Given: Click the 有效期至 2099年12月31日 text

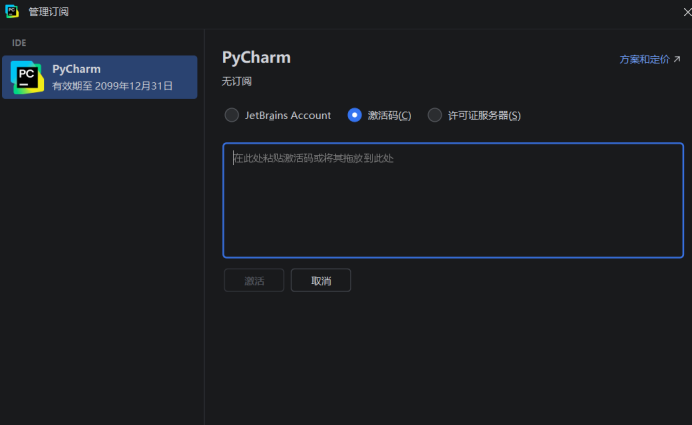Looking at the screenshot, I should pos(113,86).
